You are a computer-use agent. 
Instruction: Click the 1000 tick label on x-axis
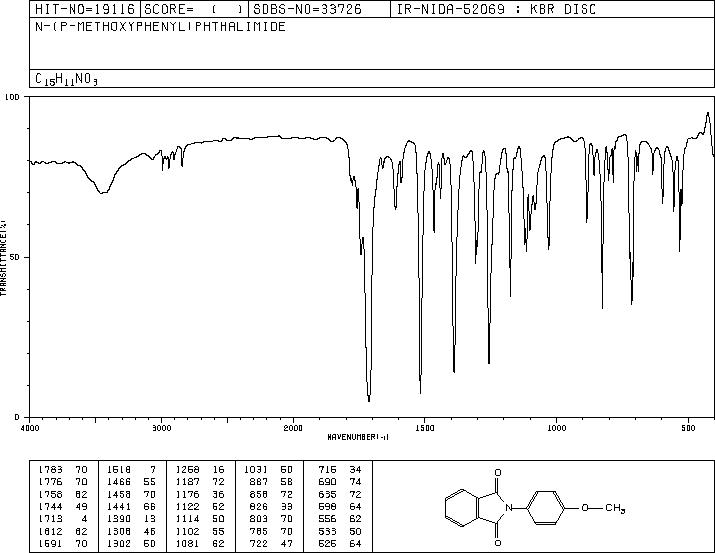pos(556,428)
